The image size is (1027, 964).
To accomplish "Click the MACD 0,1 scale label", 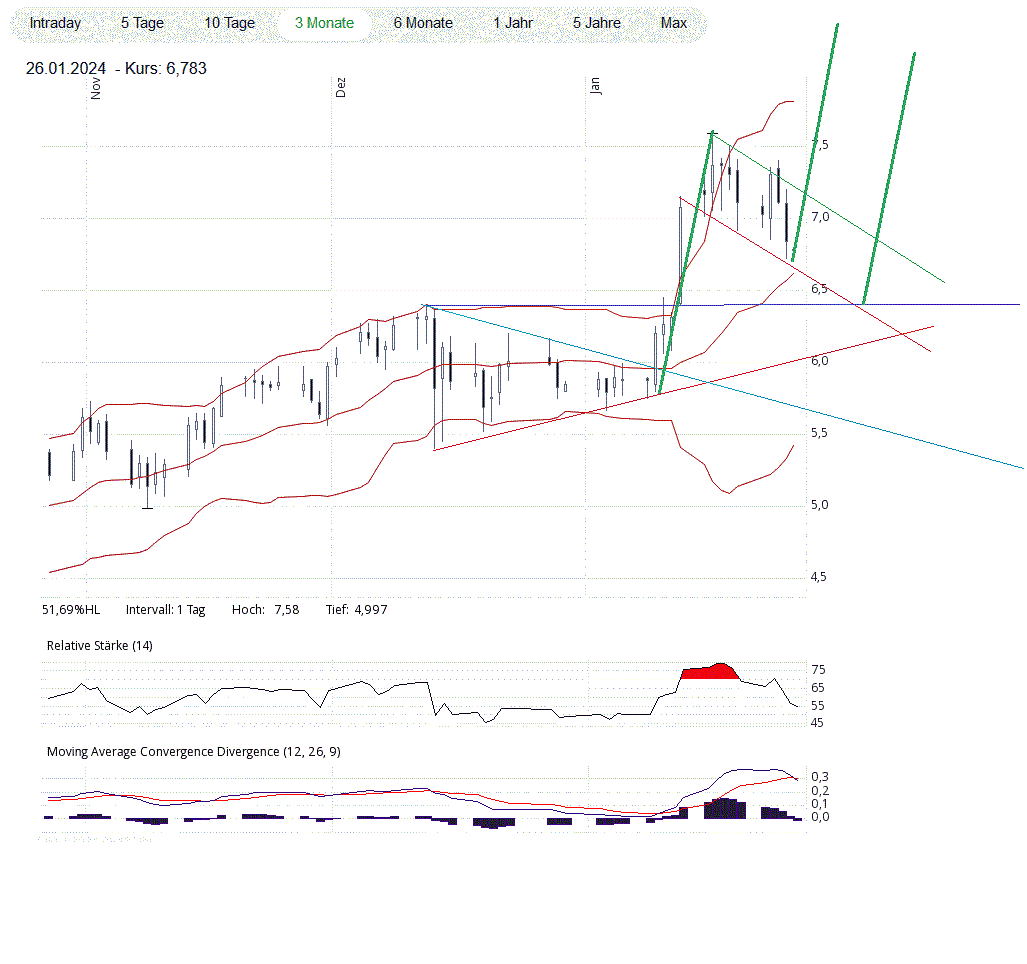I will [820, 804].
